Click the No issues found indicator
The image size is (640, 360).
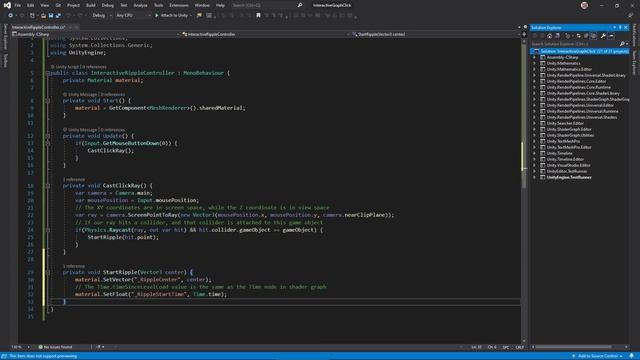coord(55,347)
